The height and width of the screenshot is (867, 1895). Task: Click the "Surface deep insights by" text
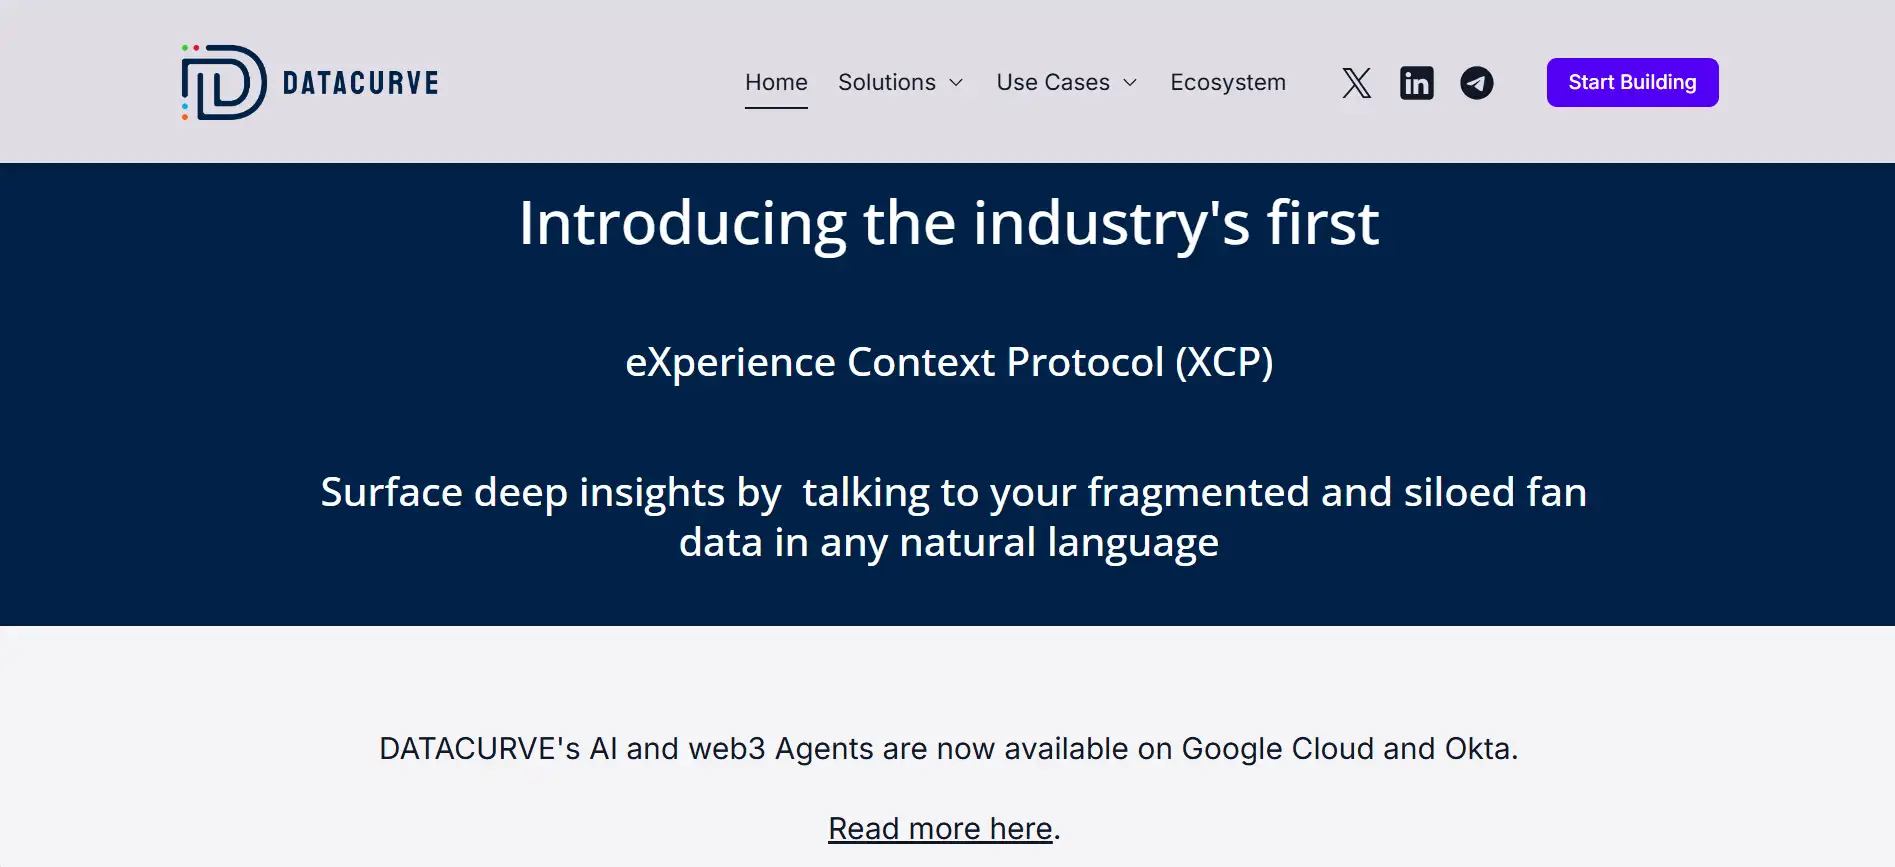(550, 492)
